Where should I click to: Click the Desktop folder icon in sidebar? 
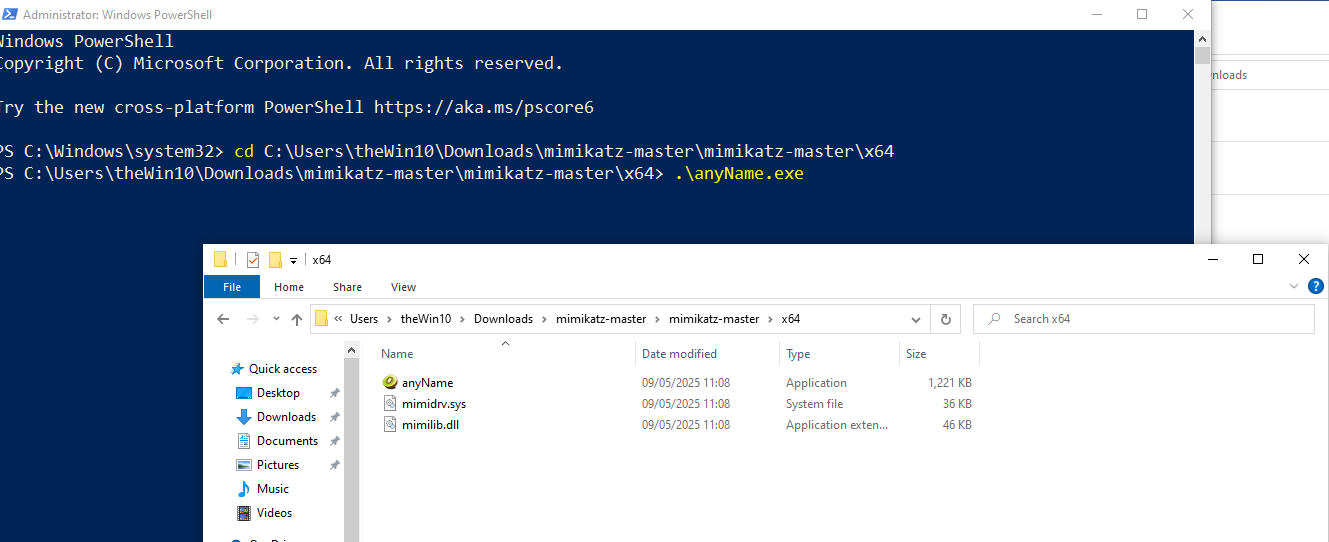243,393
